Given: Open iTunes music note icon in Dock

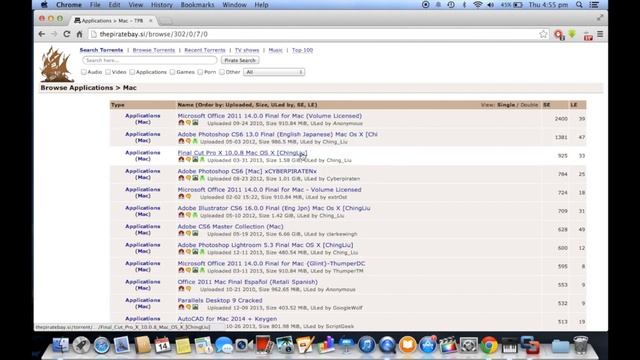Looking at the screenshot, I should (x=367, y=345).
